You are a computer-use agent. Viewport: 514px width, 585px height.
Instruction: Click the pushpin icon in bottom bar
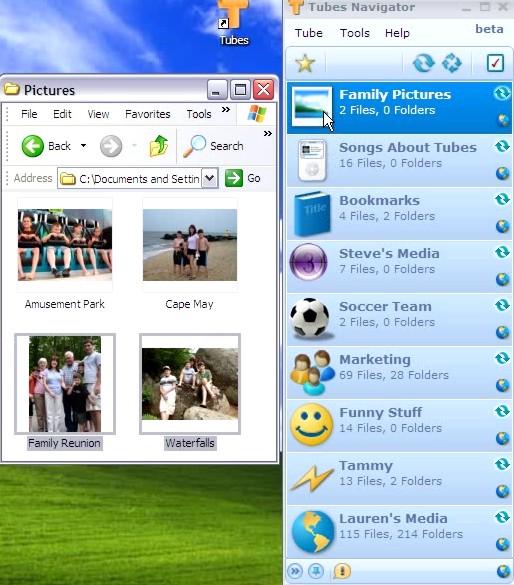point(316,571)
